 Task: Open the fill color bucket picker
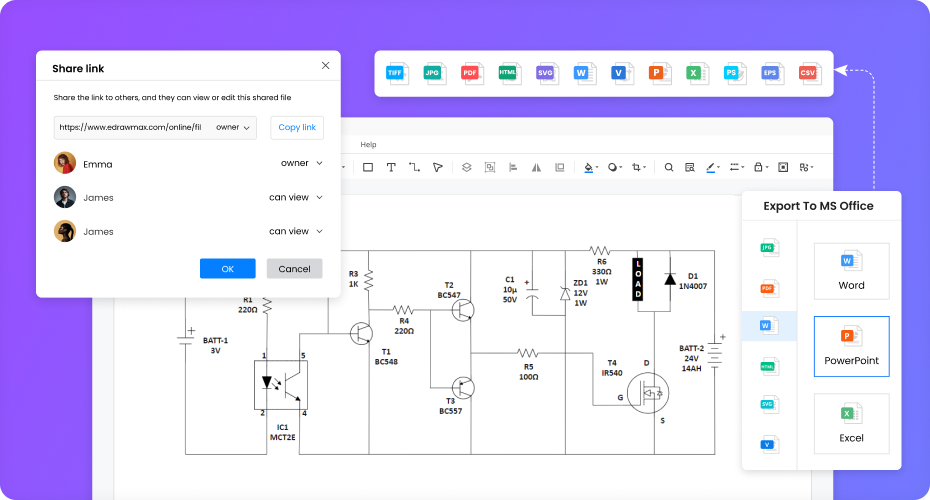[x=590, y=167]
